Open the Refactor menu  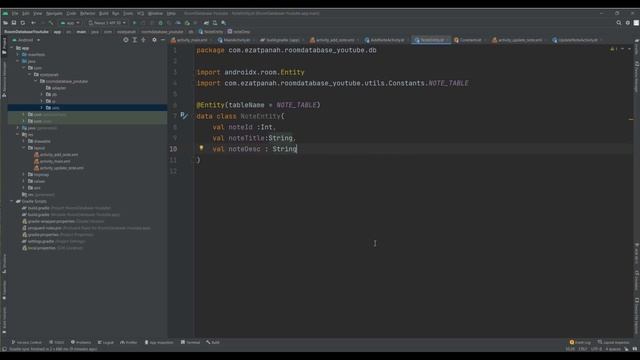pyautogui.click(x=87, y=13)
